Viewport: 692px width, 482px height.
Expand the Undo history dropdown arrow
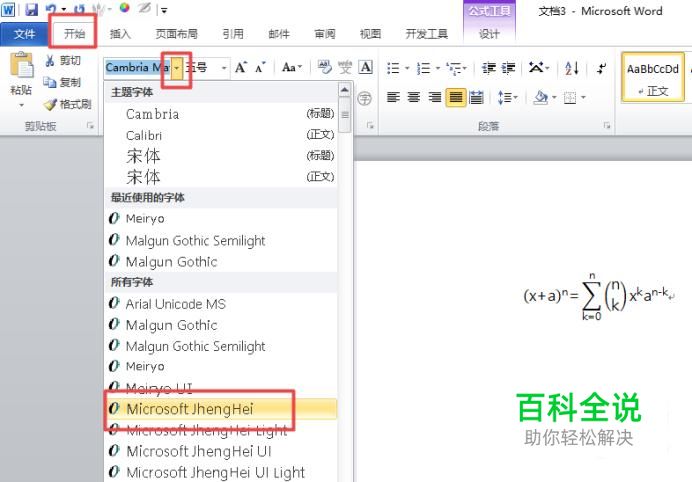click(64, 9)
